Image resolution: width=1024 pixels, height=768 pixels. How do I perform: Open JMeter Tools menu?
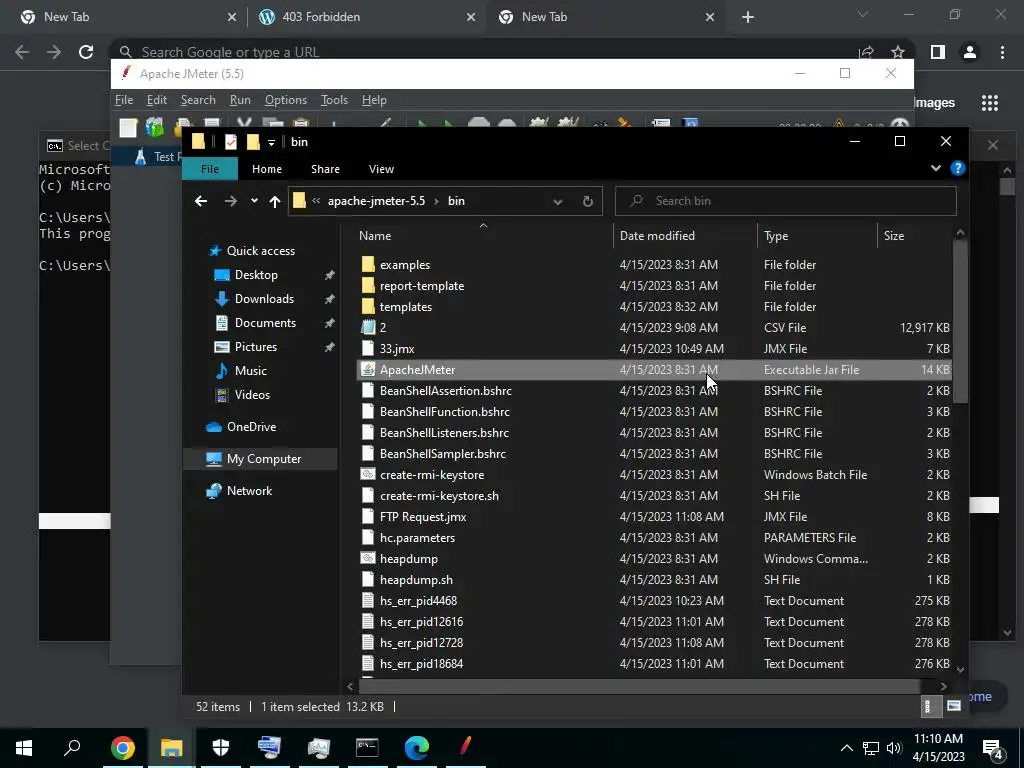(x=334, y=100)
